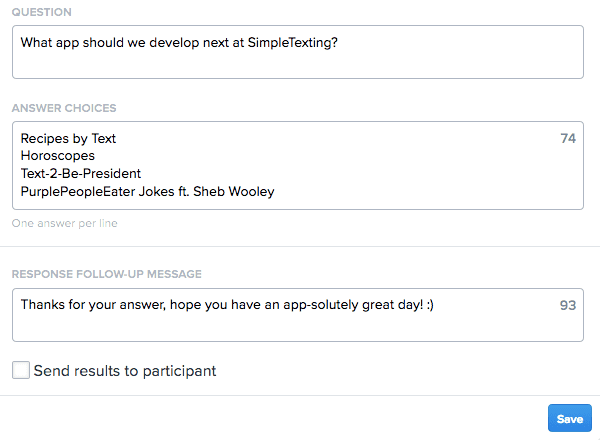Click the 'PurplePeopleEater Jokes ft. Sheb Wooley' line
Image resolution: width=600 pixels, height=440 pixels.
pyautogui.click(x=147, y=191)
